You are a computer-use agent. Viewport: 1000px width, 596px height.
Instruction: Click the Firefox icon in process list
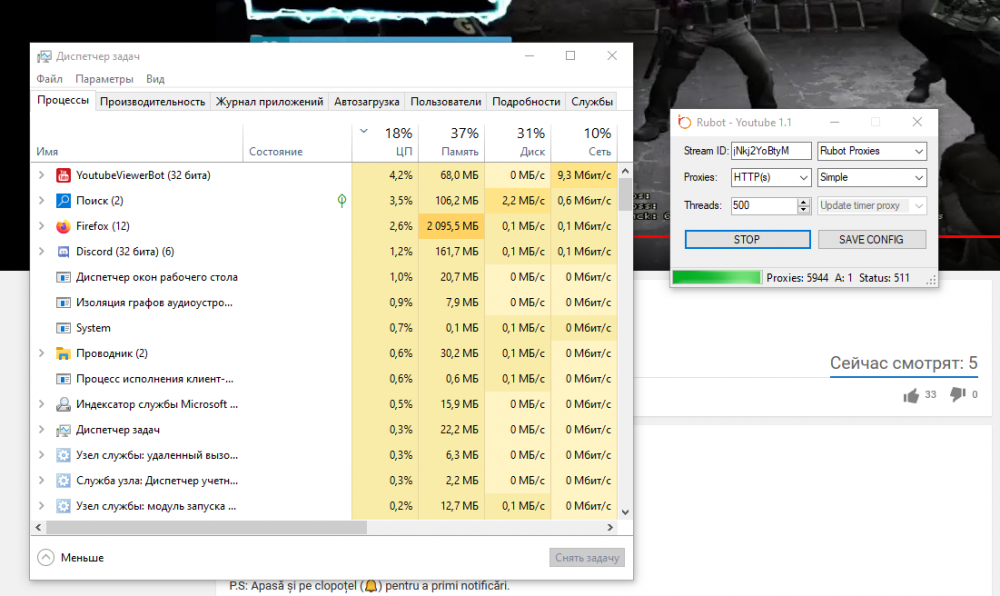click(x=64, y=226)
